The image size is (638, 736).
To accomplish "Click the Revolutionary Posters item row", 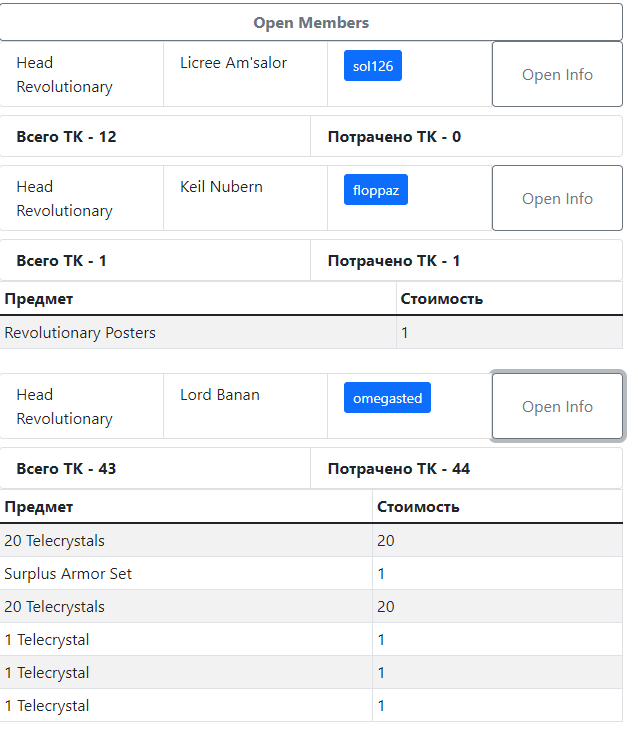I will point(311,332).
